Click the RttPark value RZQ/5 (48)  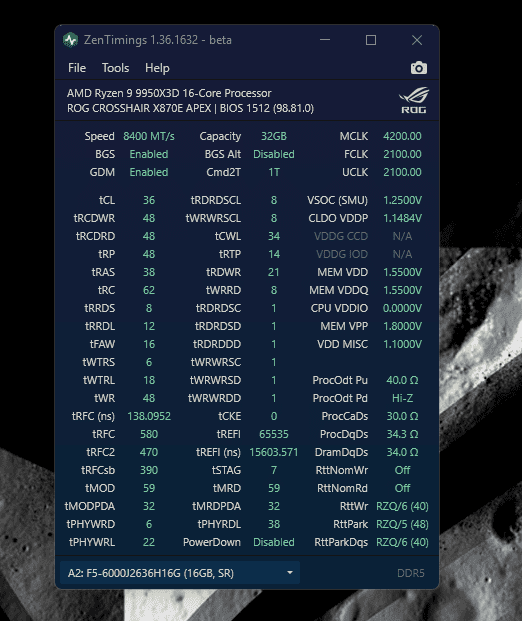pos(402,524)
